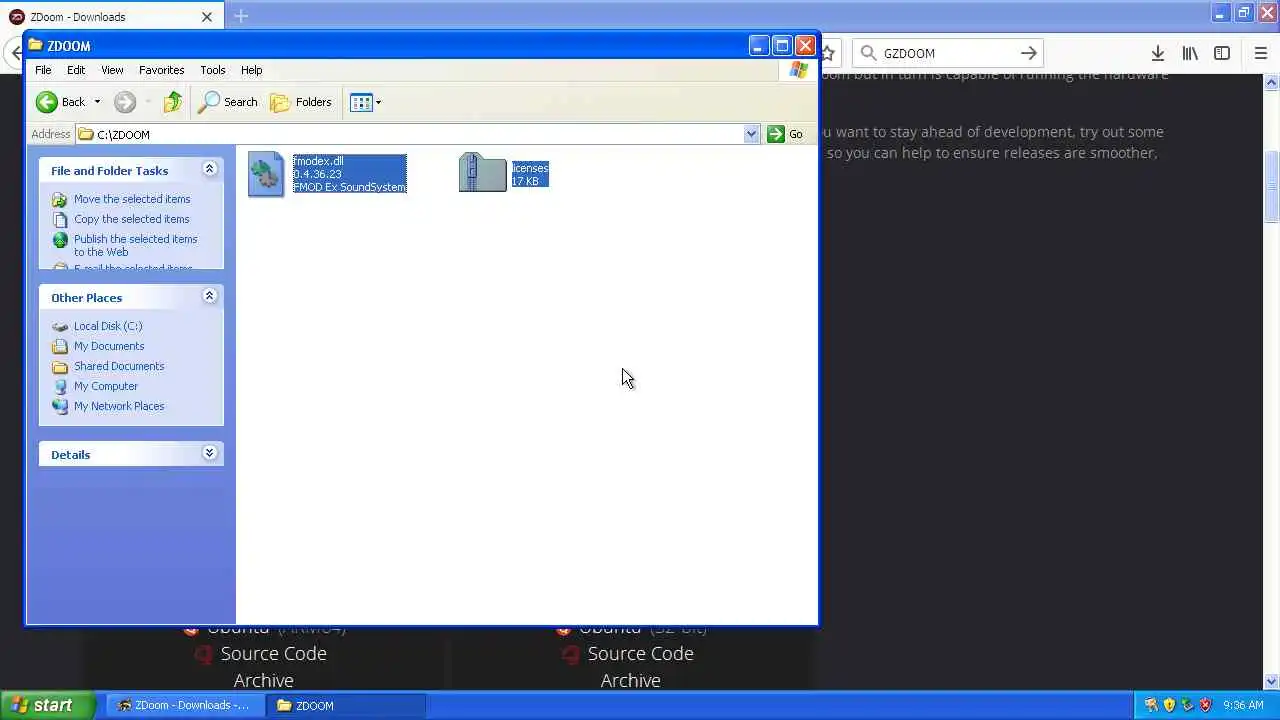Collapse the Other Places panel
1280x720 pixels.
point(209,296)
